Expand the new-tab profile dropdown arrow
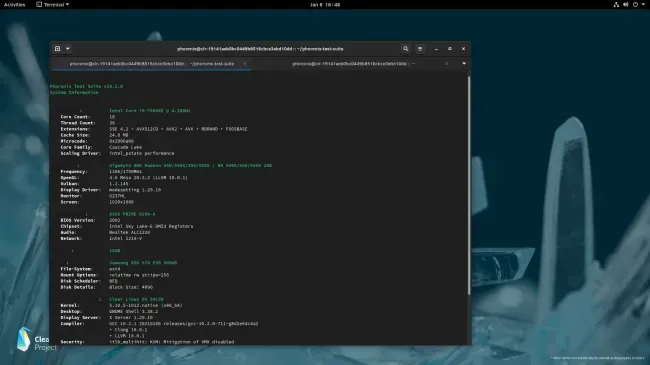The height and width of the screenshot is (365, 650). [68, 49]
